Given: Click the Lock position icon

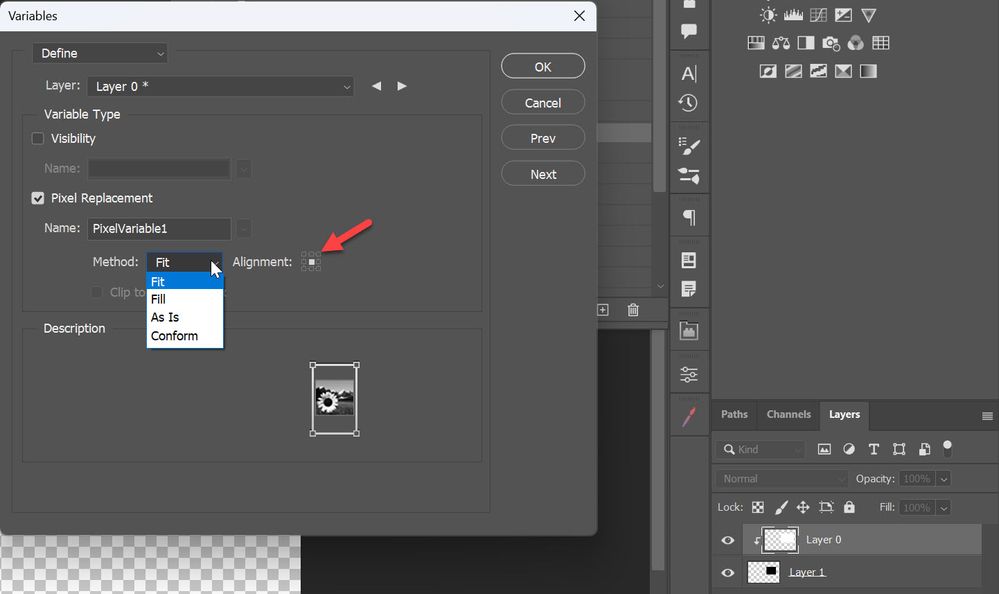Looking at the screenshot, I should click(x=803, y=507).
